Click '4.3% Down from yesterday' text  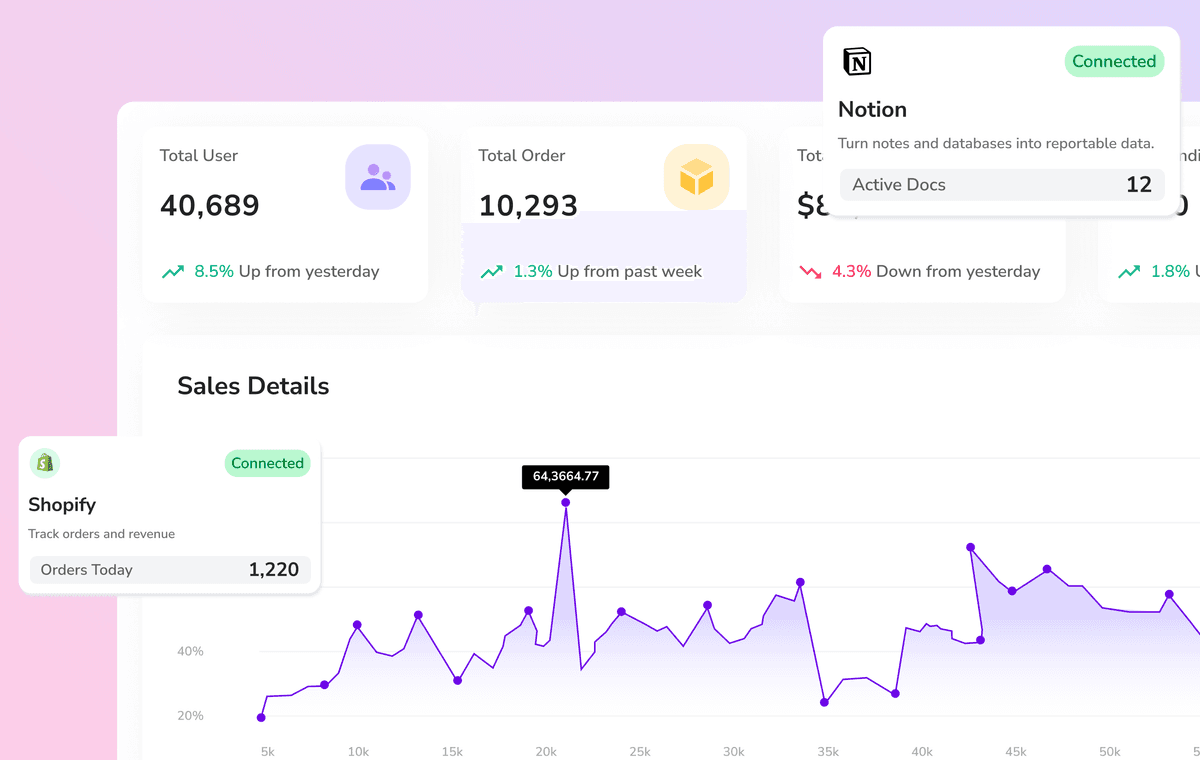(x=936, y=271)
